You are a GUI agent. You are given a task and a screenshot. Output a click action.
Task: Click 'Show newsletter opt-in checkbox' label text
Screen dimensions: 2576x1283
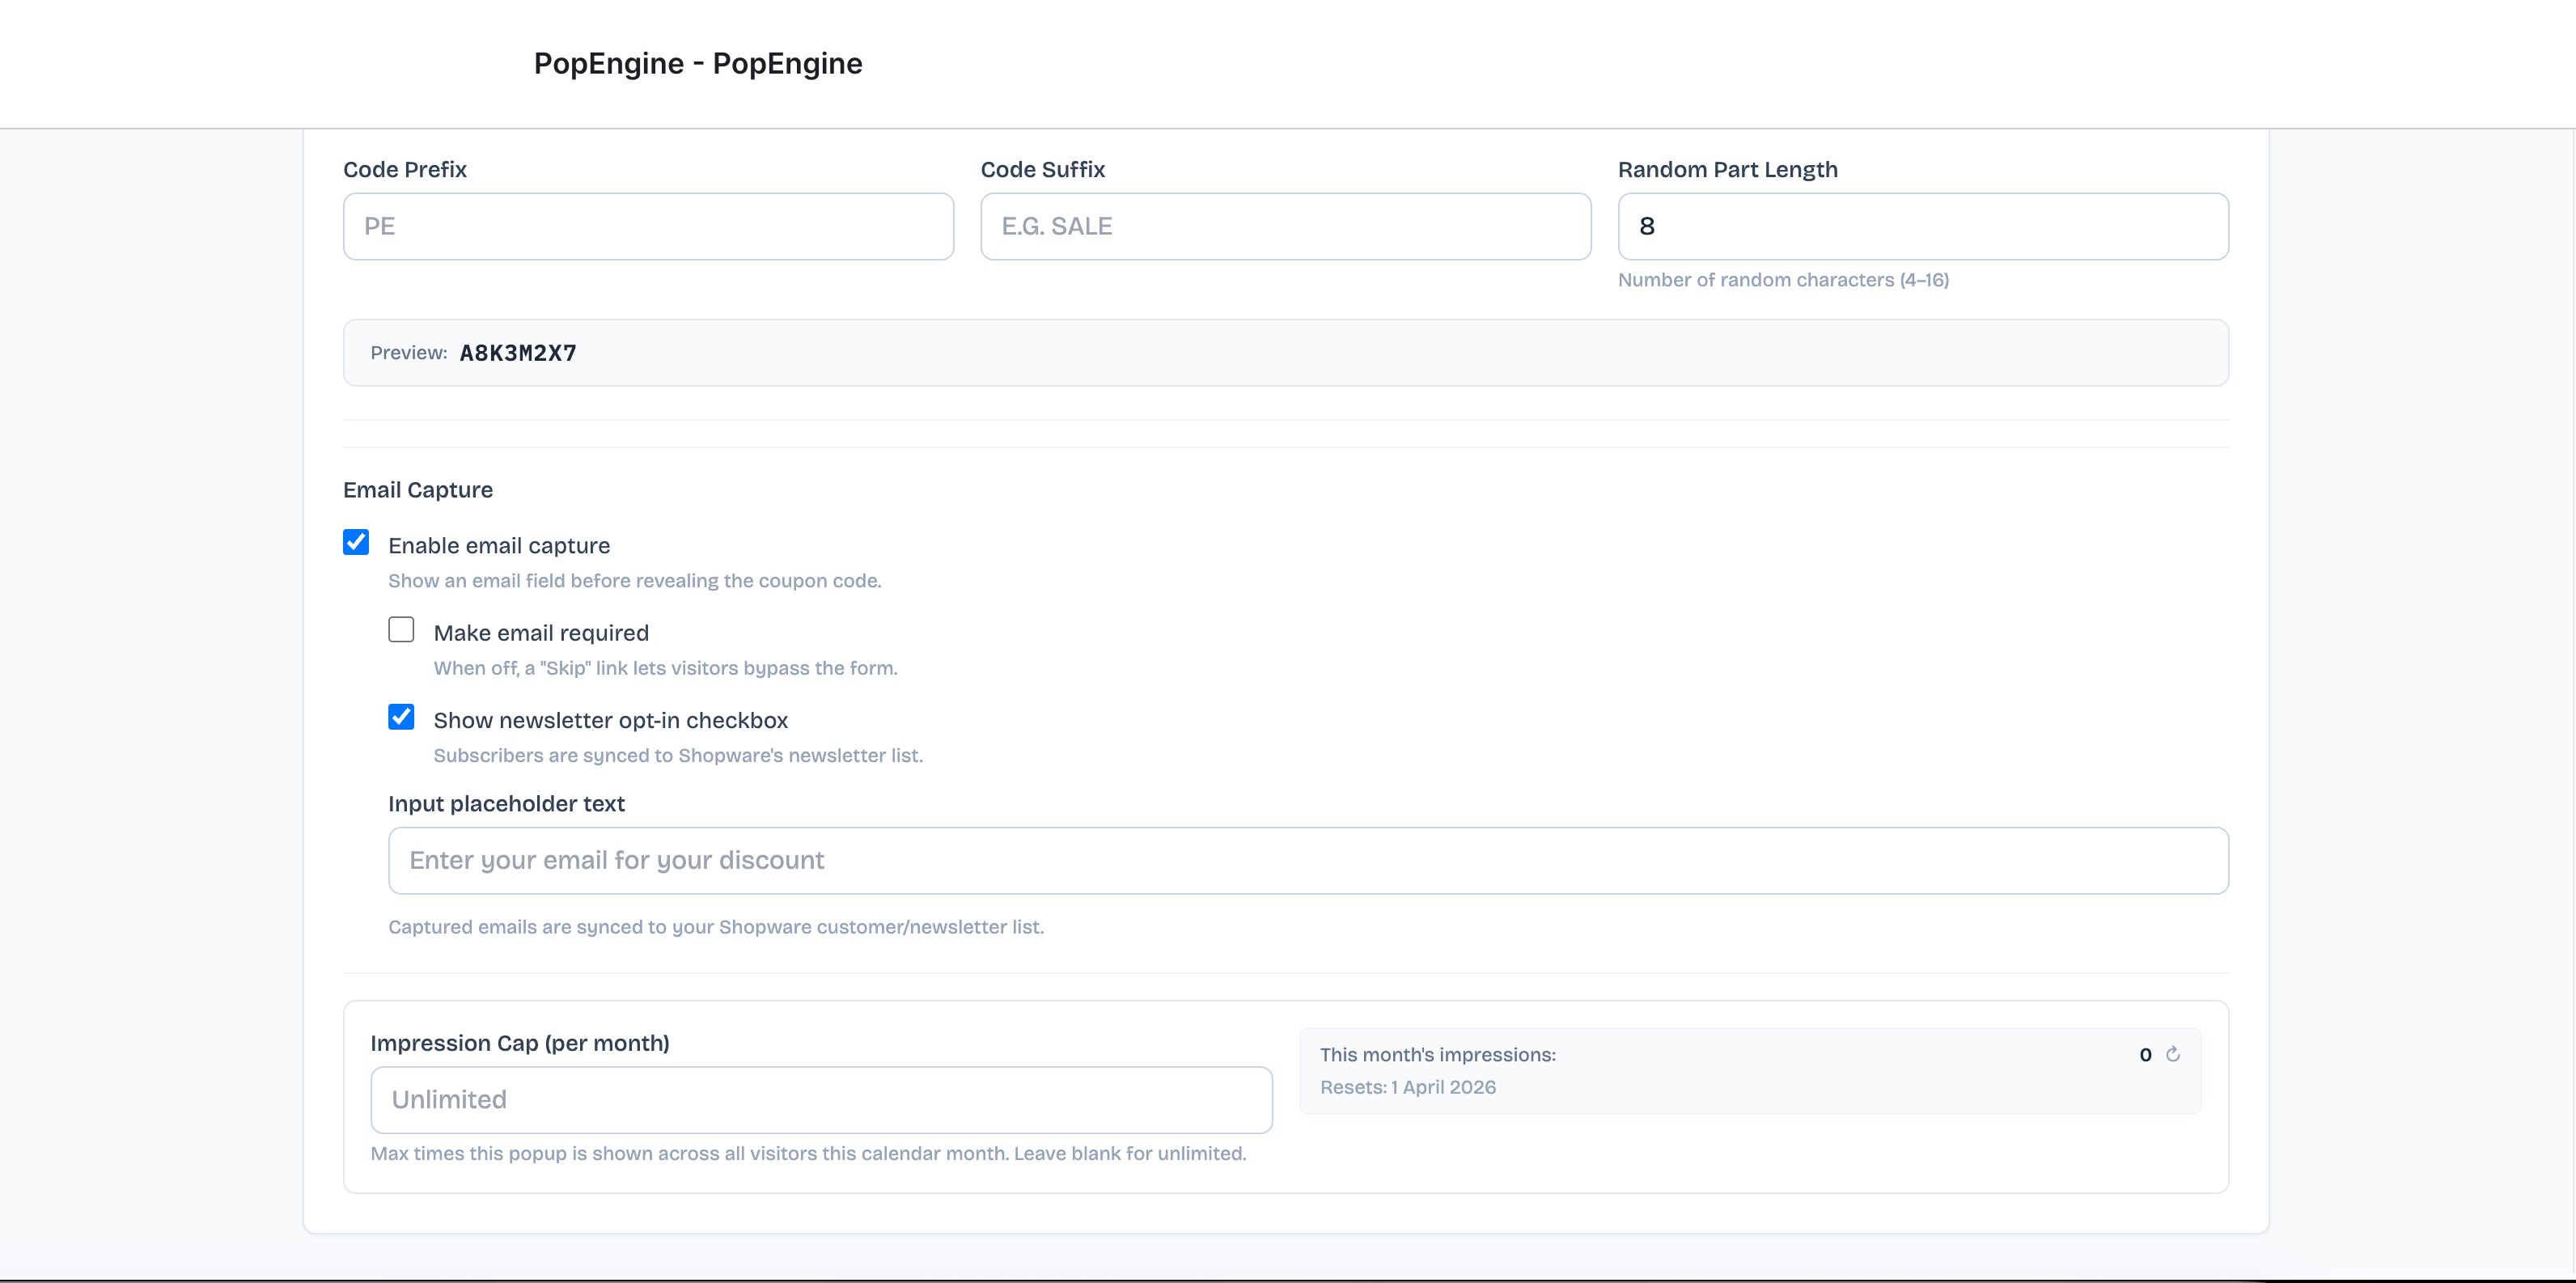pos(610,721)
